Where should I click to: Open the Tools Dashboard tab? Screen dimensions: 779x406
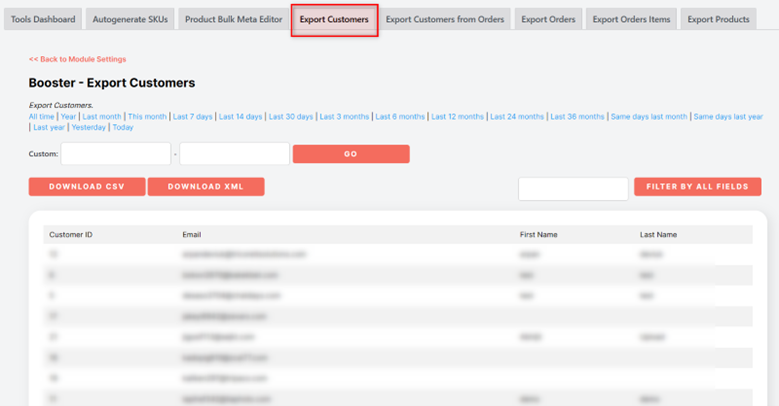(x=43, y=19)
